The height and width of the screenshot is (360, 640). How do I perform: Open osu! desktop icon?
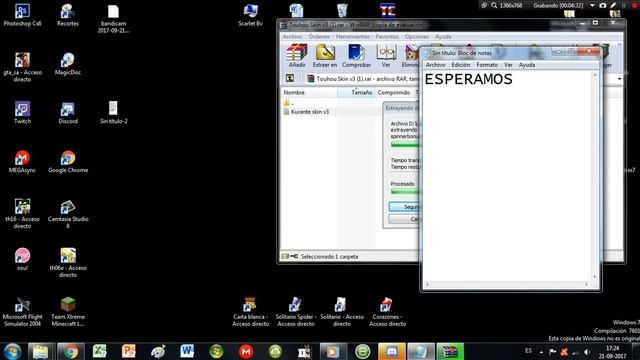(22, 260)
